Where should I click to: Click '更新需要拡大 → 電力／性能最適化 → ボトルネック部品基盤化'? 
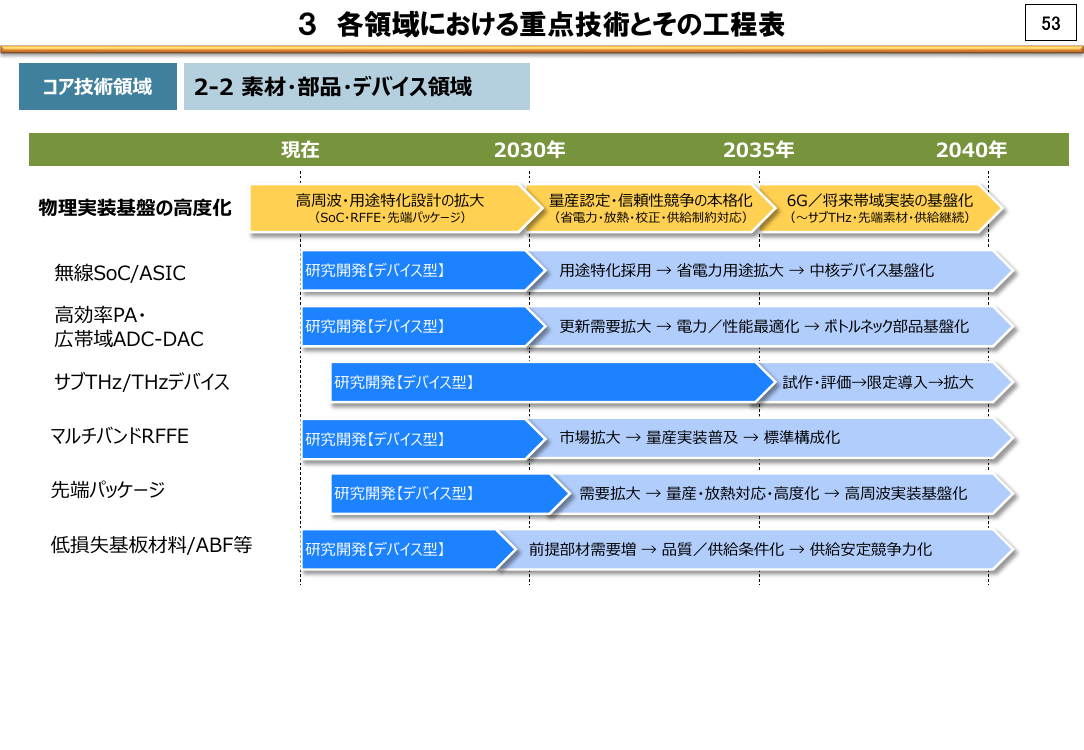764,326
